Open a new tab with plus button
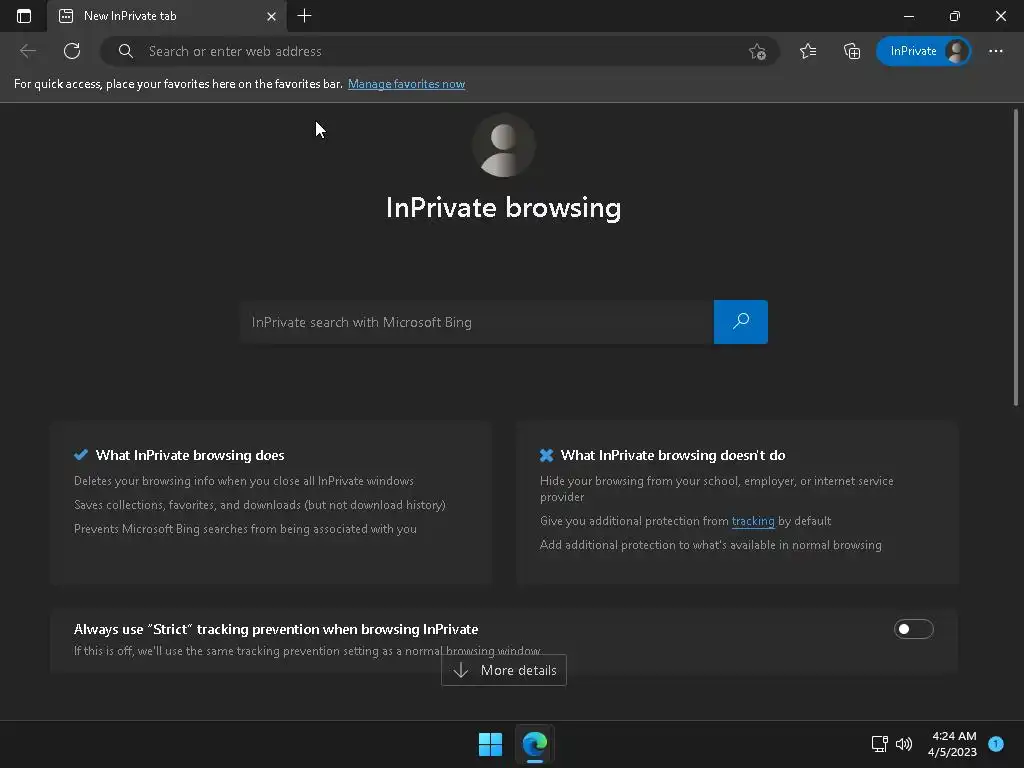 (304, 16)
